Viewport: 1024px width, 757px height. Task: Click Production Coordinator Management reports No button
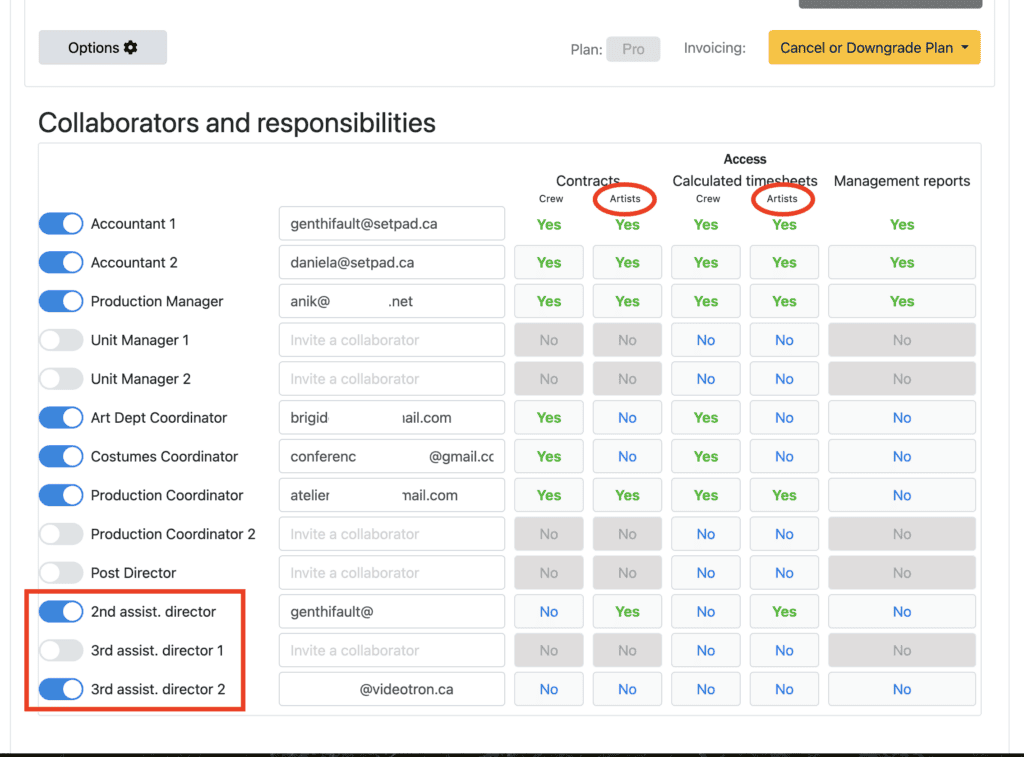coord(901,495)
